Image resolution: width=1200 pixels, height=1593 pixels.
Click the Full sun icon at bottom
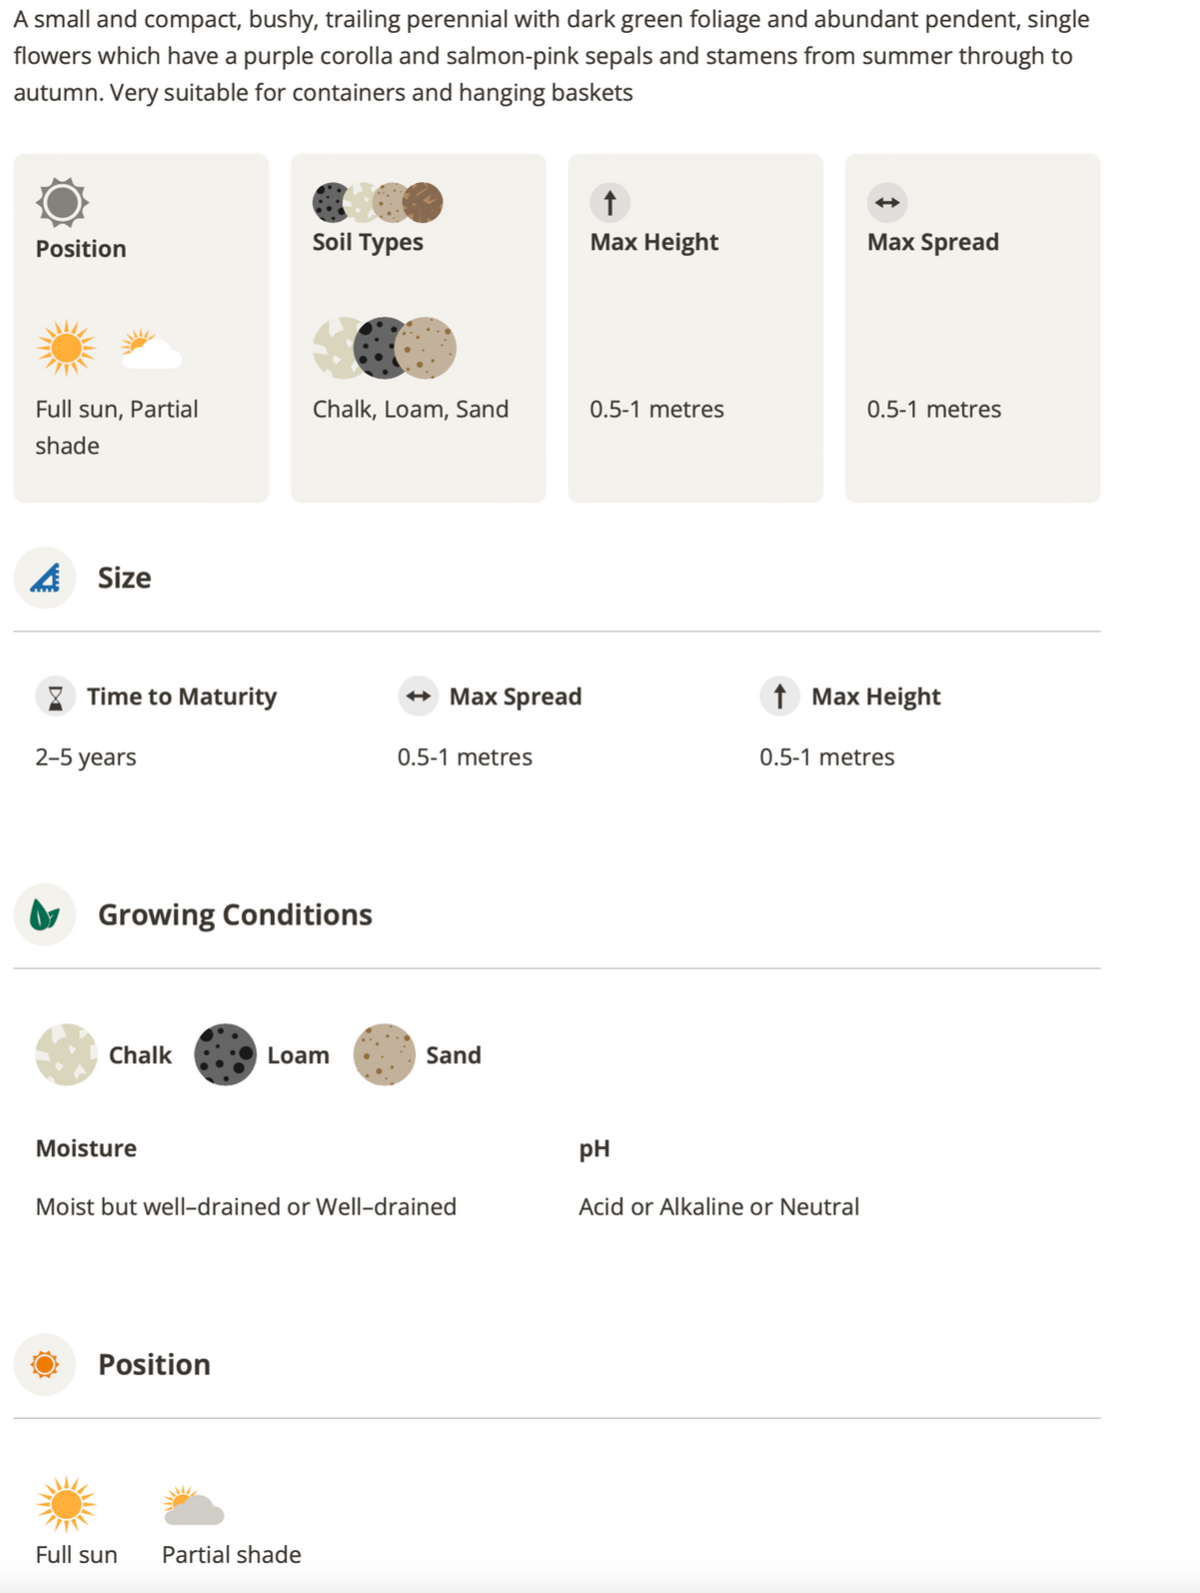click(66, 1504)
